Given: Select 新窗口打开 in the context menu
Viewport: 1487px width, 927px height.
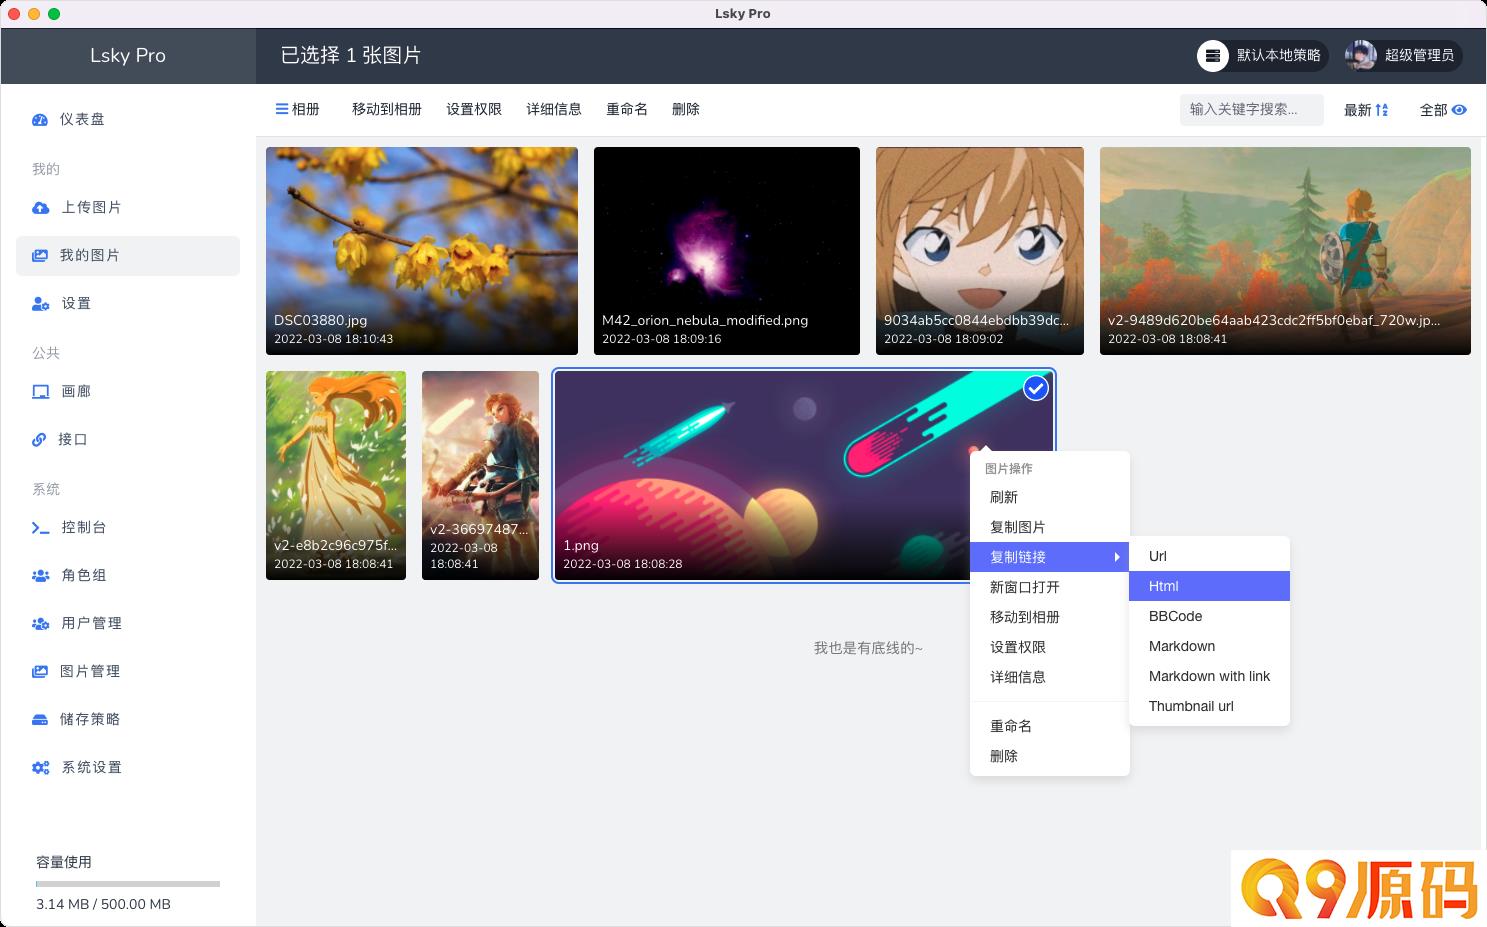Looking at the screenshot, I should (x=1050, y=587).
